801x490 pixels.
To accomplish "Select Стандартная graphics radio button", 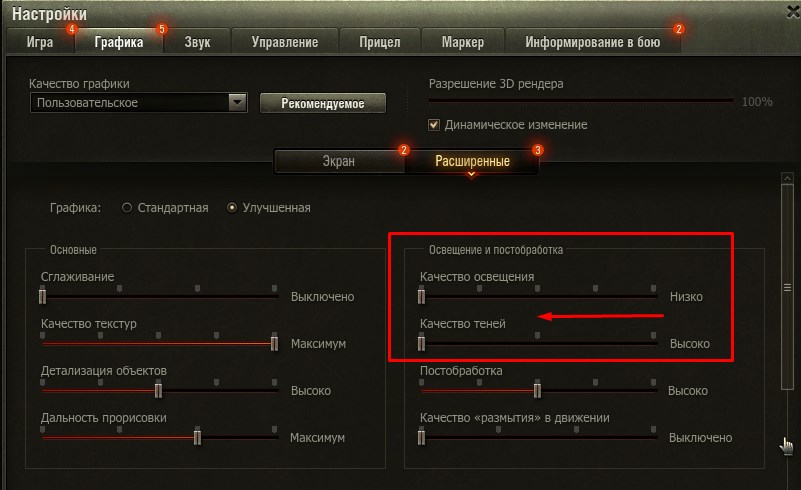I will coord(127,207).
